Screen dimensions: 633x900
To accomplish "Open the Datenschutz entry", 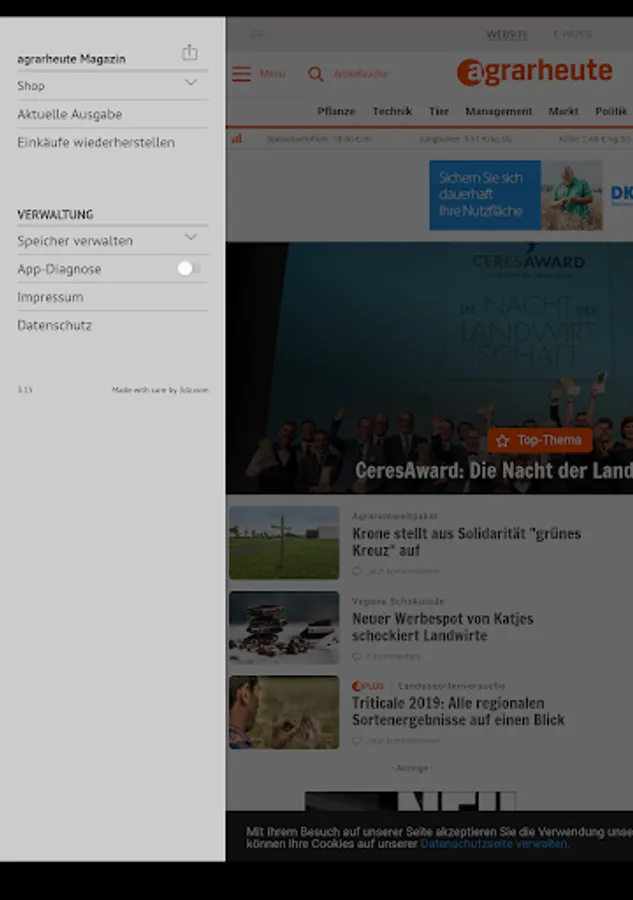I will point(55,325).
